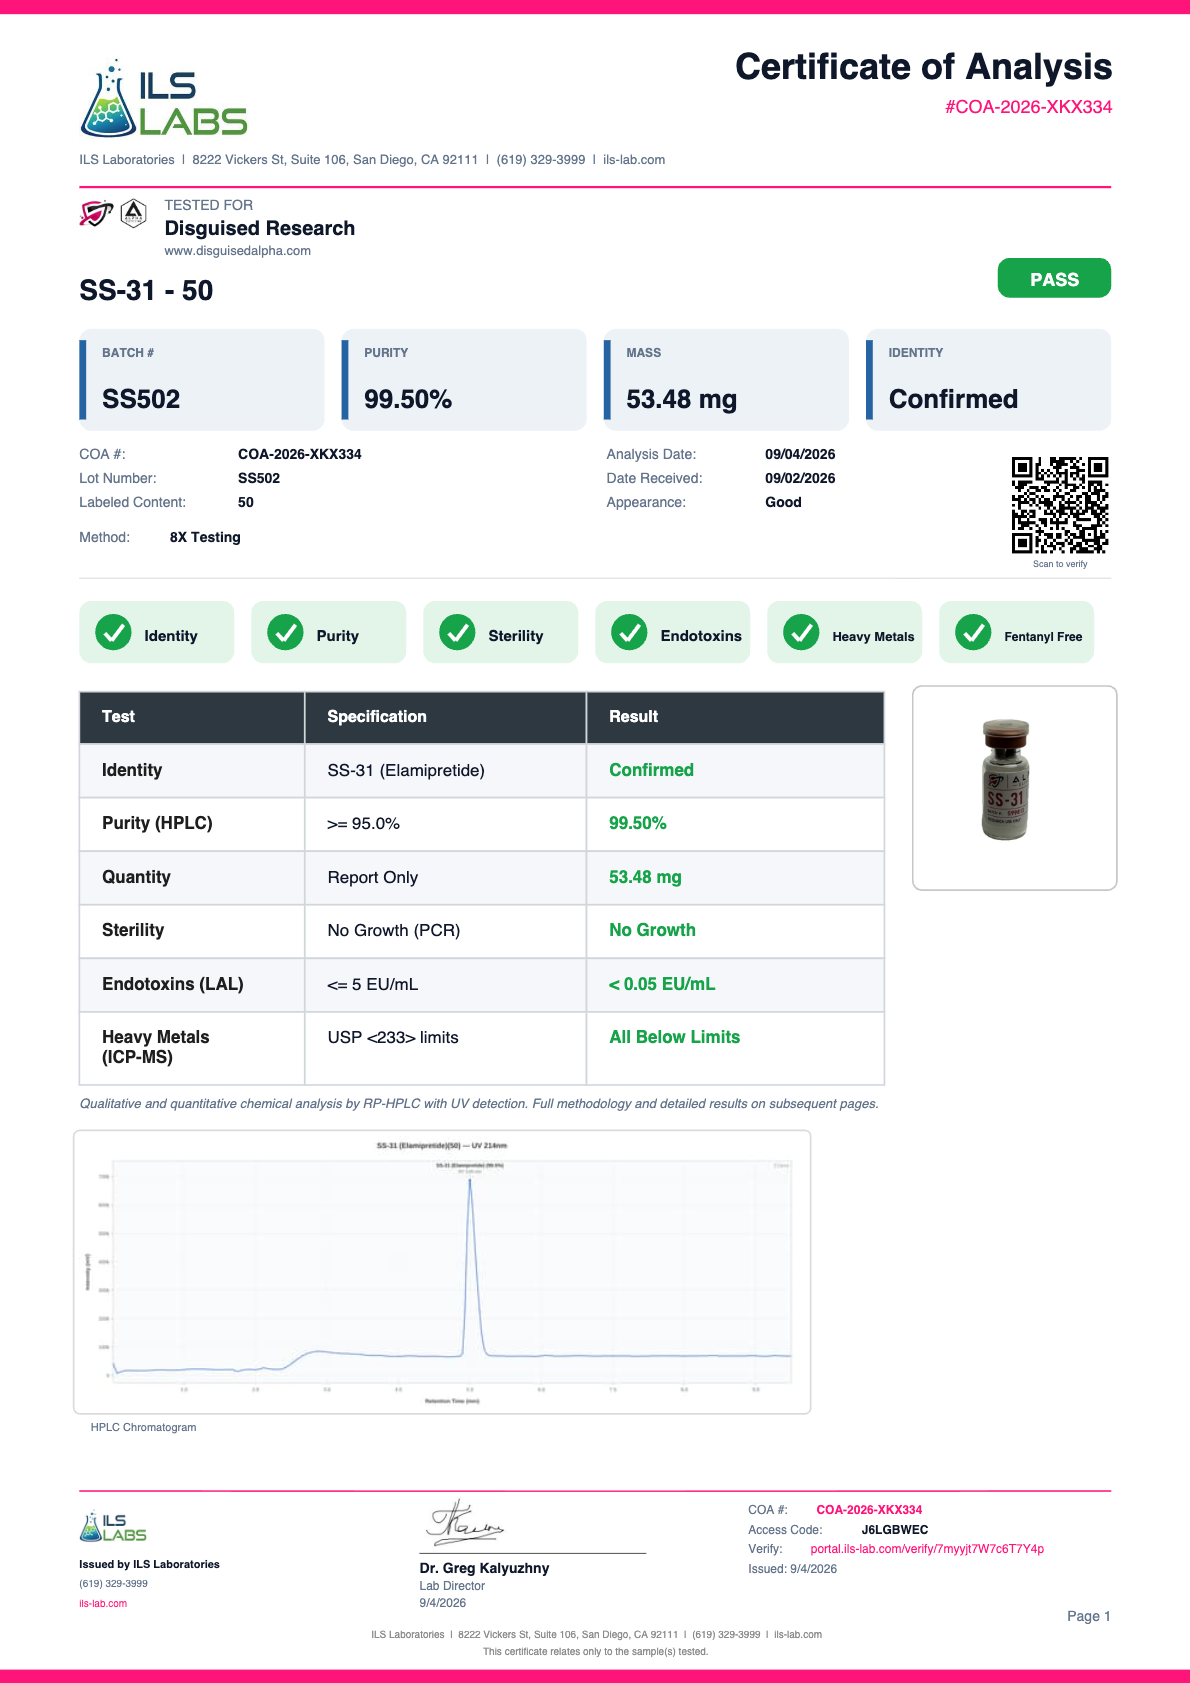Open ils-lab.com in the header address line

tap(634, 160)
